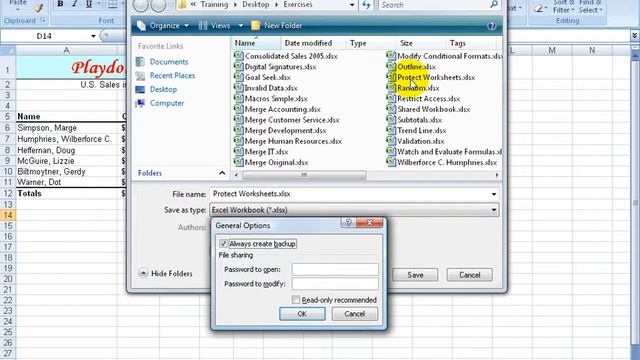Click Cancel in General Options dialog
Viewport: 640px width, 360px height.
coord(354,314)
